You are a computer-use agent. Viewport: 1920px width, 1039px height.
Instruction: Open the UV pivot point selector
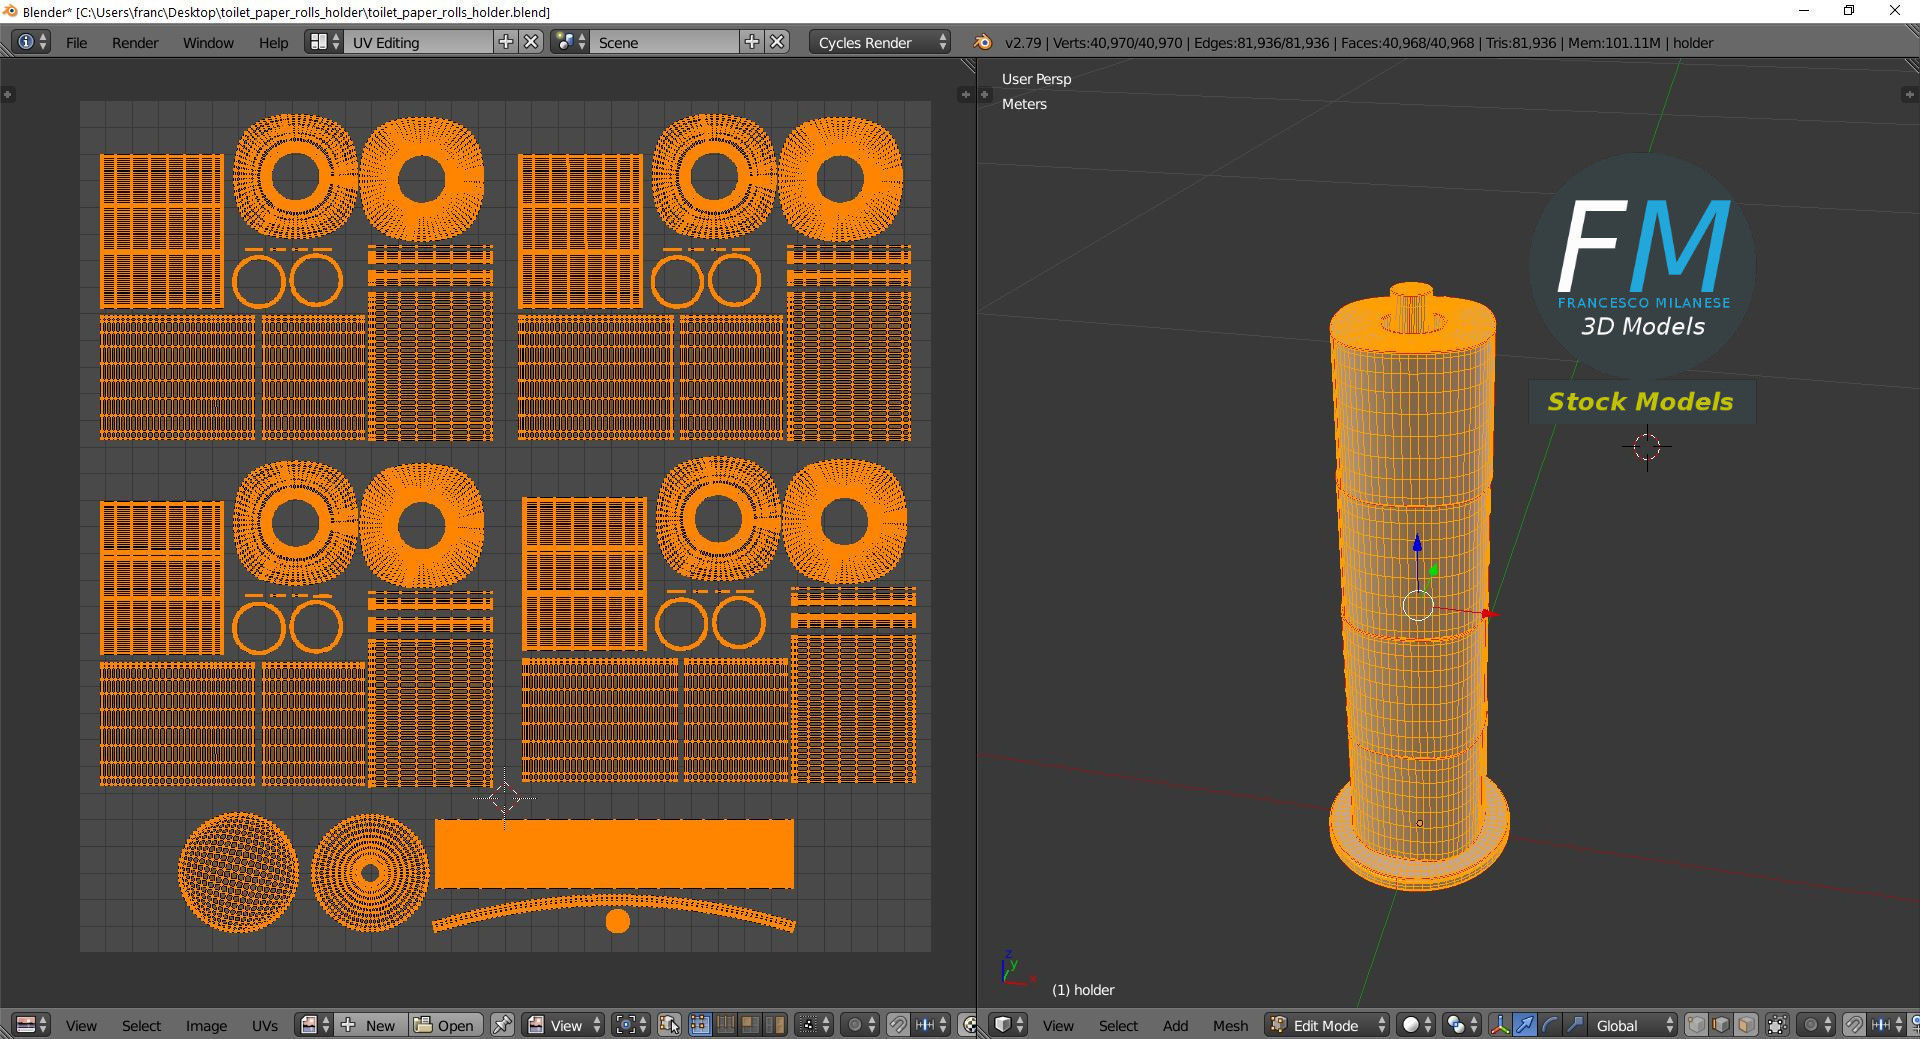[632, 1025]
